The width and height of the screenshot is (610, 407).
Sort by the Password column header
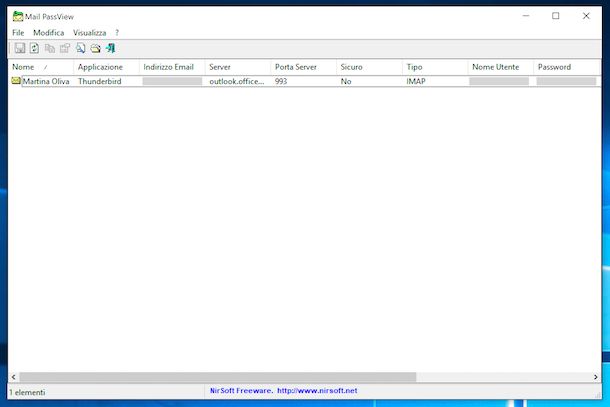567,67
